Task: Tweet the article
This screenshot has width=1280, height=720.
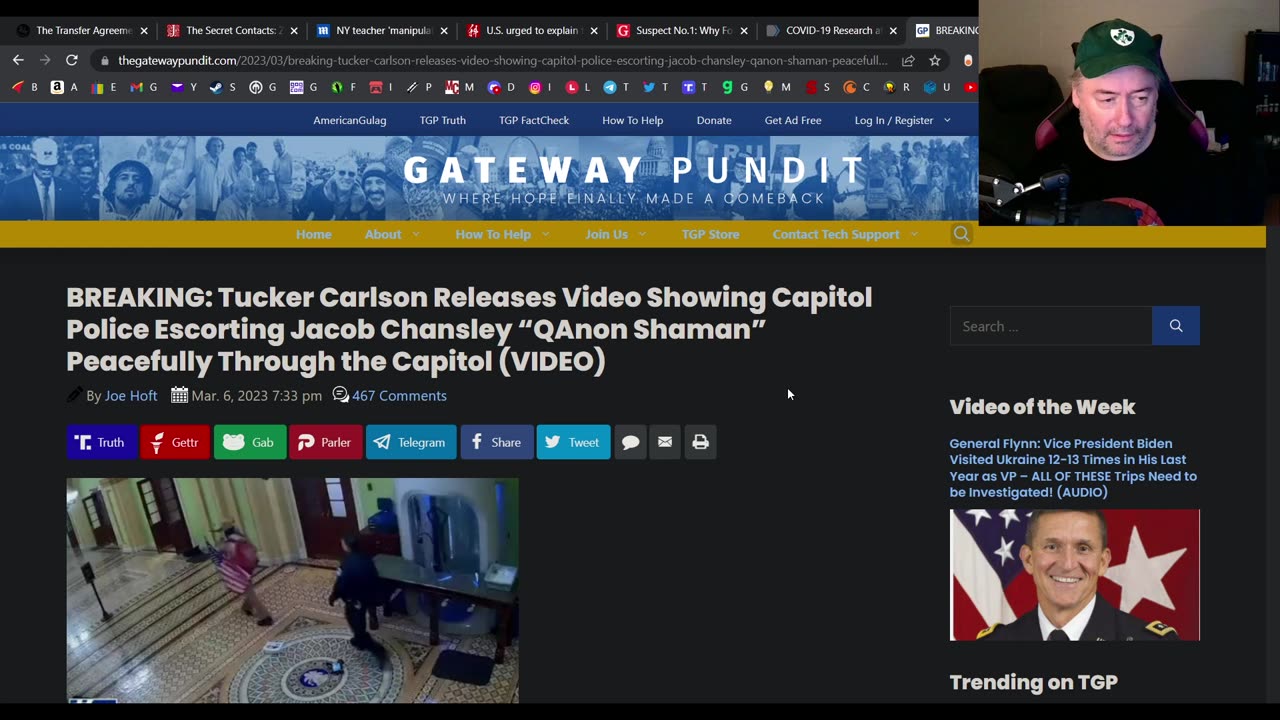Action: (573, 442)
